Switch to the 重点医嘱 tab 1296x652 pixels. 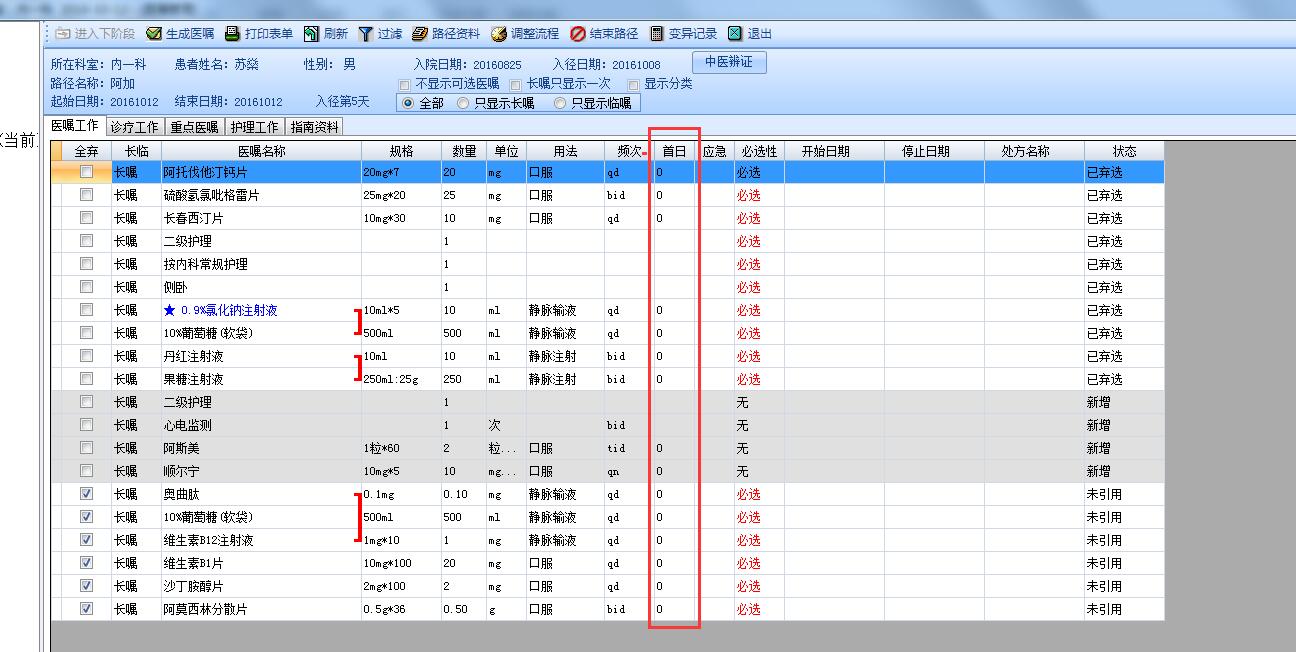tap(194, 127)
